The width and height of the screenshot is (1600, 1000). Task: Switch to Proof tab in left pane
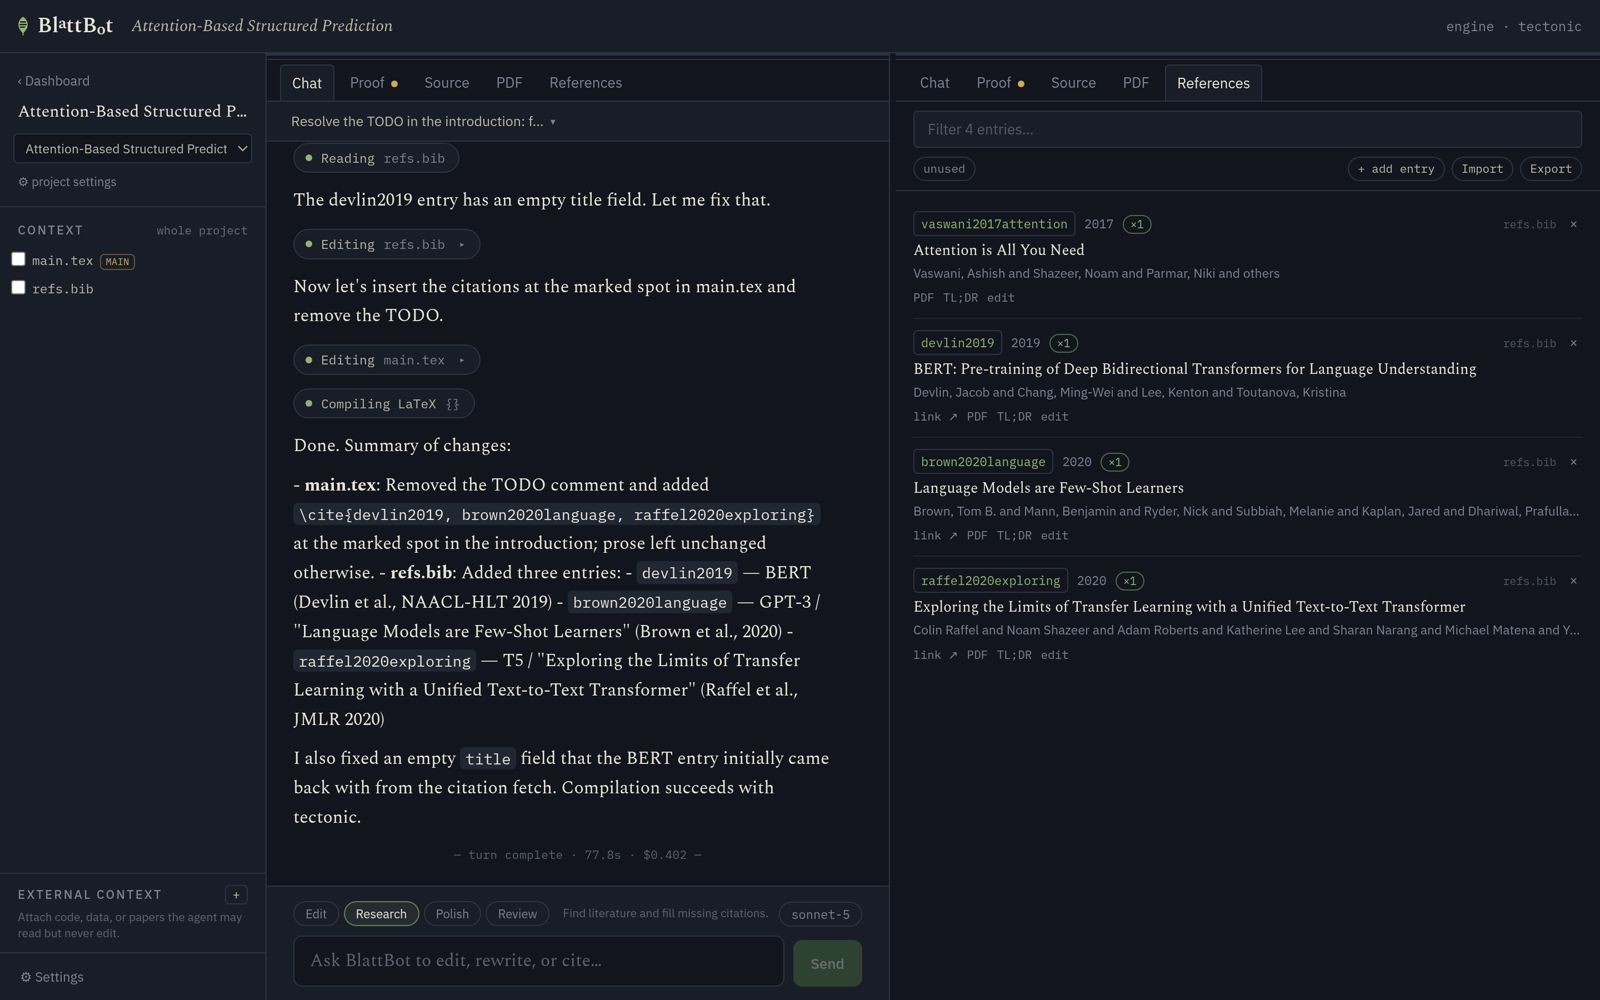coord(374,83)
